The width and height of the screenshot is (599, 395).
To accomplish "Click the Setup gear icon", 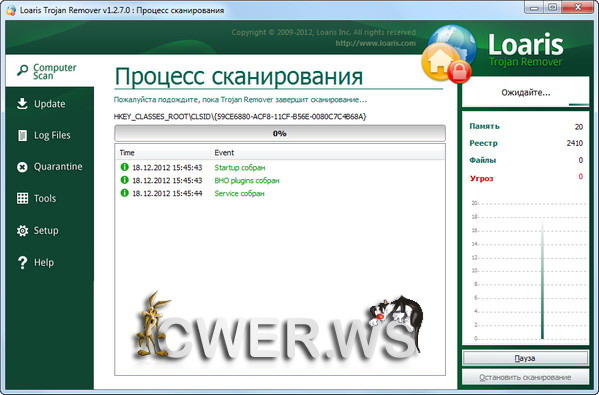I will coord(22,230).
